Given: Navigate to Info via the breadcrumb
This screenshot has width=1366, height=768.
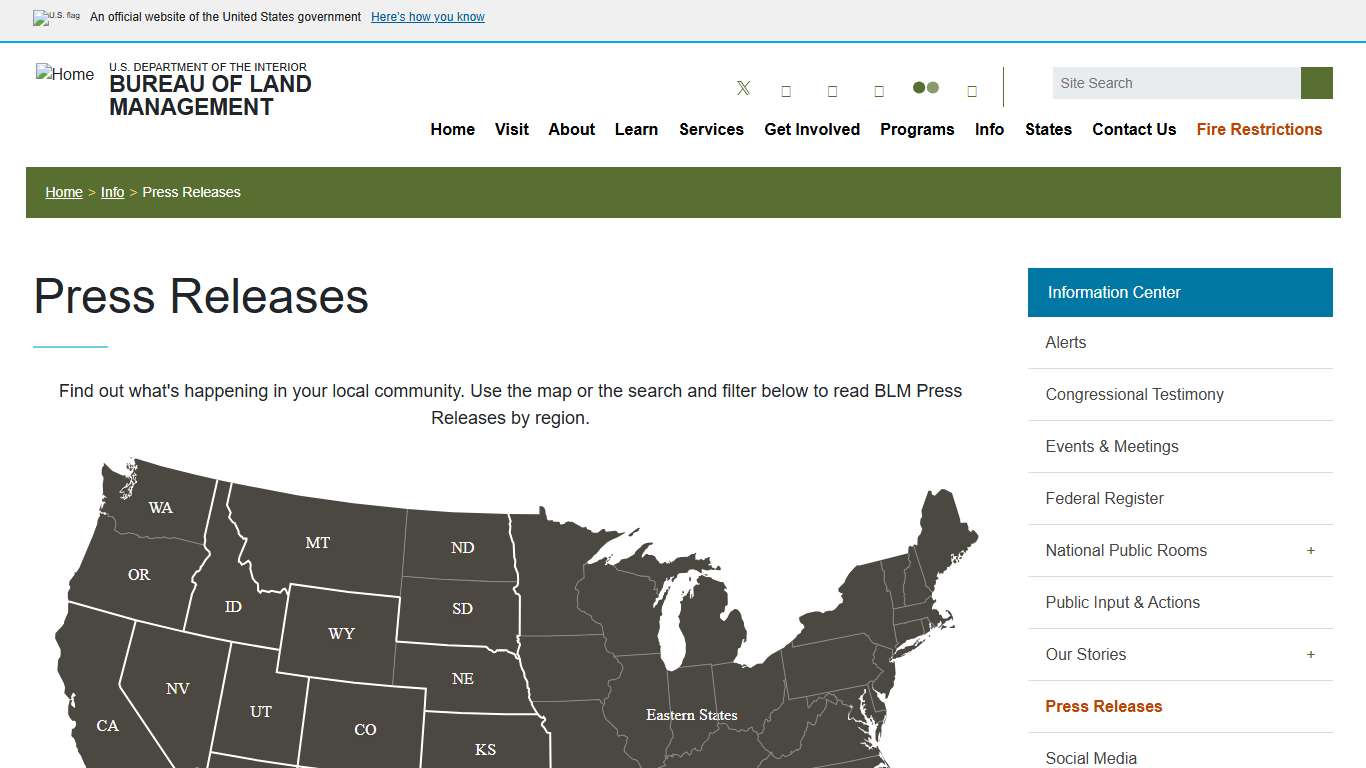Looking at the screenshot, I should coord(112,192).
